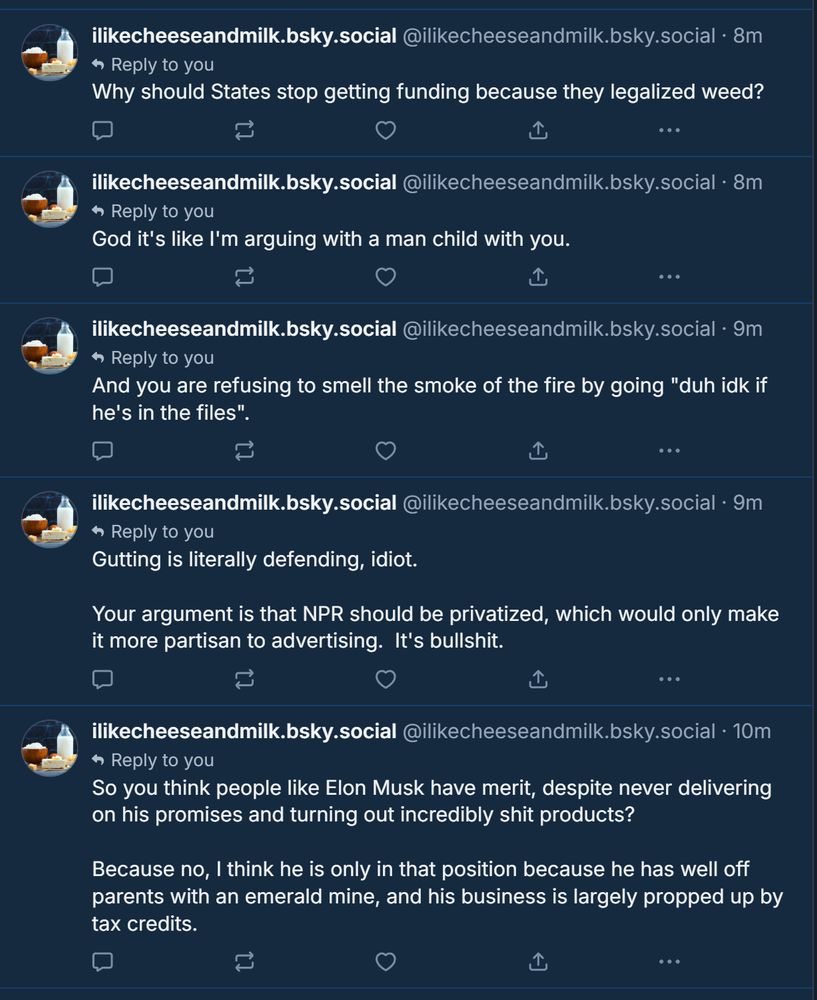
Task: Open the avatar on the legalized weed post
Action: click(x=50, y=52)
